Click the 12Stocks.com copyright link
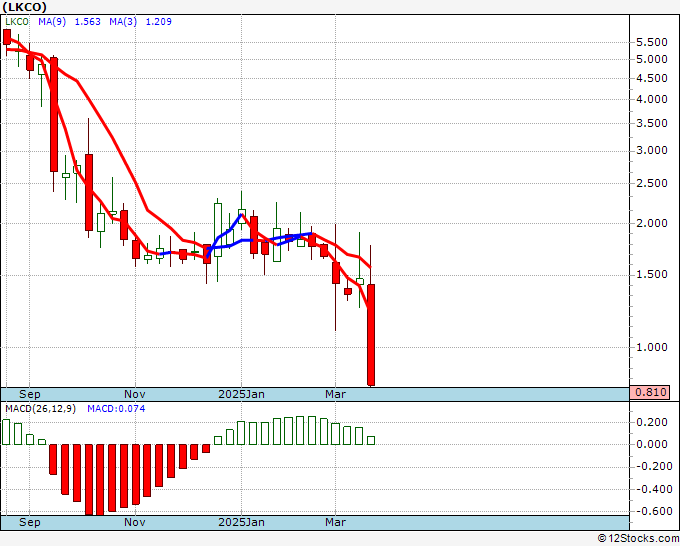The width and height of the screenshot is (680, 546). click(x=639, y=539)
